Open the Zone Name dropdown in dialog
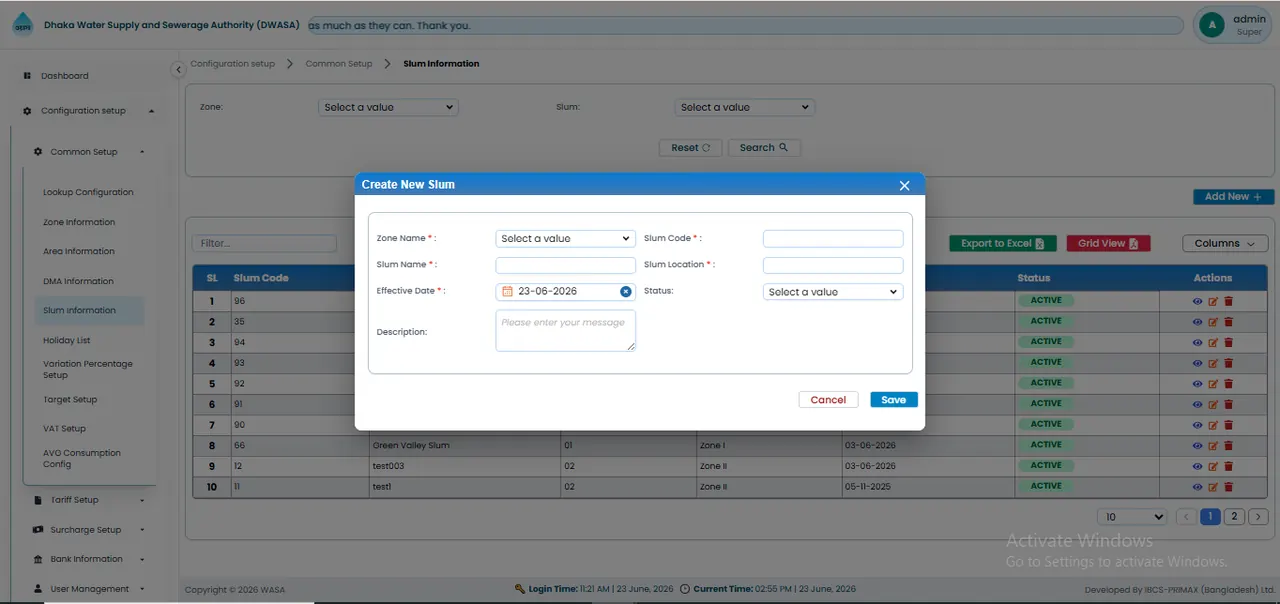This screenshot has height=604, width=1280. click(565, 239)
